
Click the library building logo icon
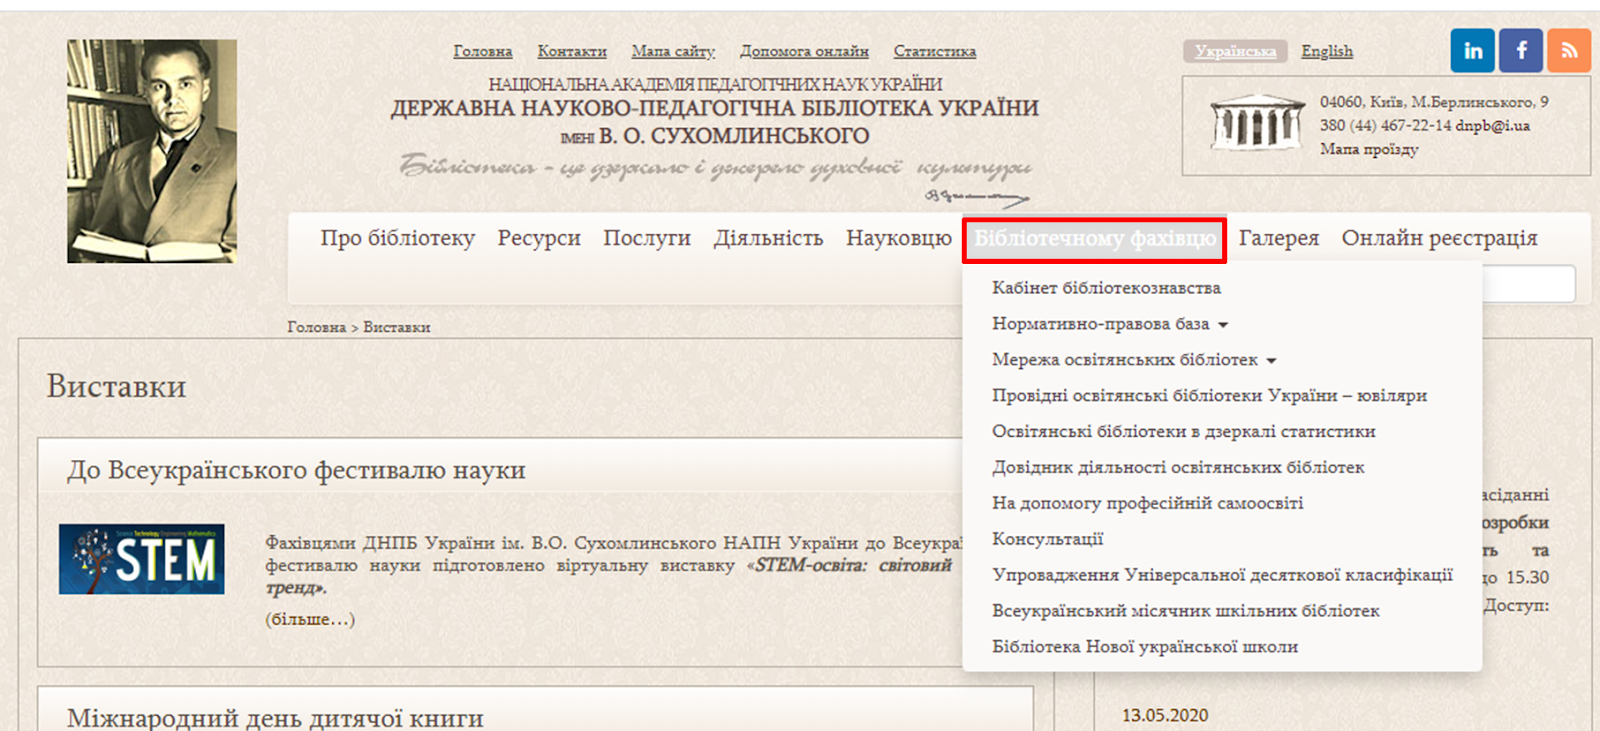pyautogui.click(x=1257, y=124)
